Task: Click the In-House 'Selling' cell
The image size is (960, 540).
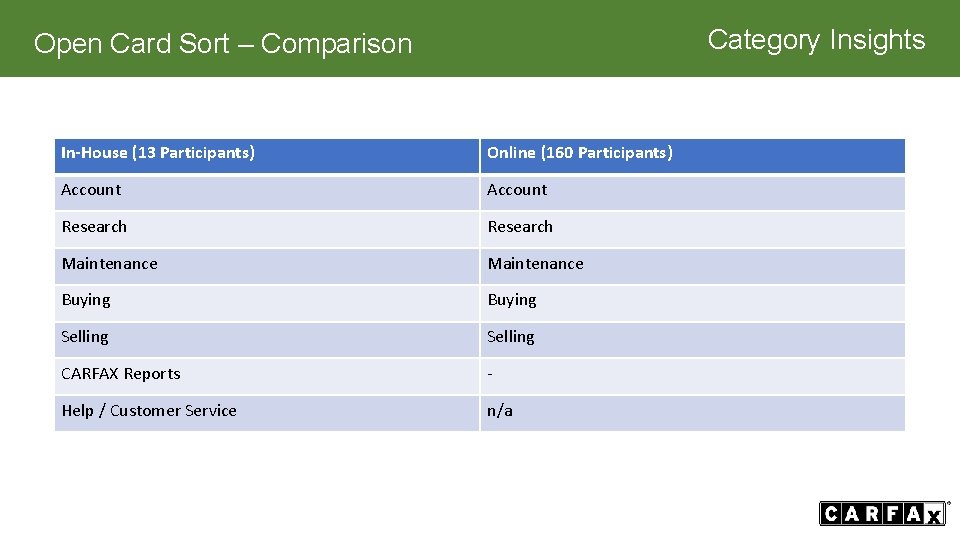Action: tap(85, 337)
